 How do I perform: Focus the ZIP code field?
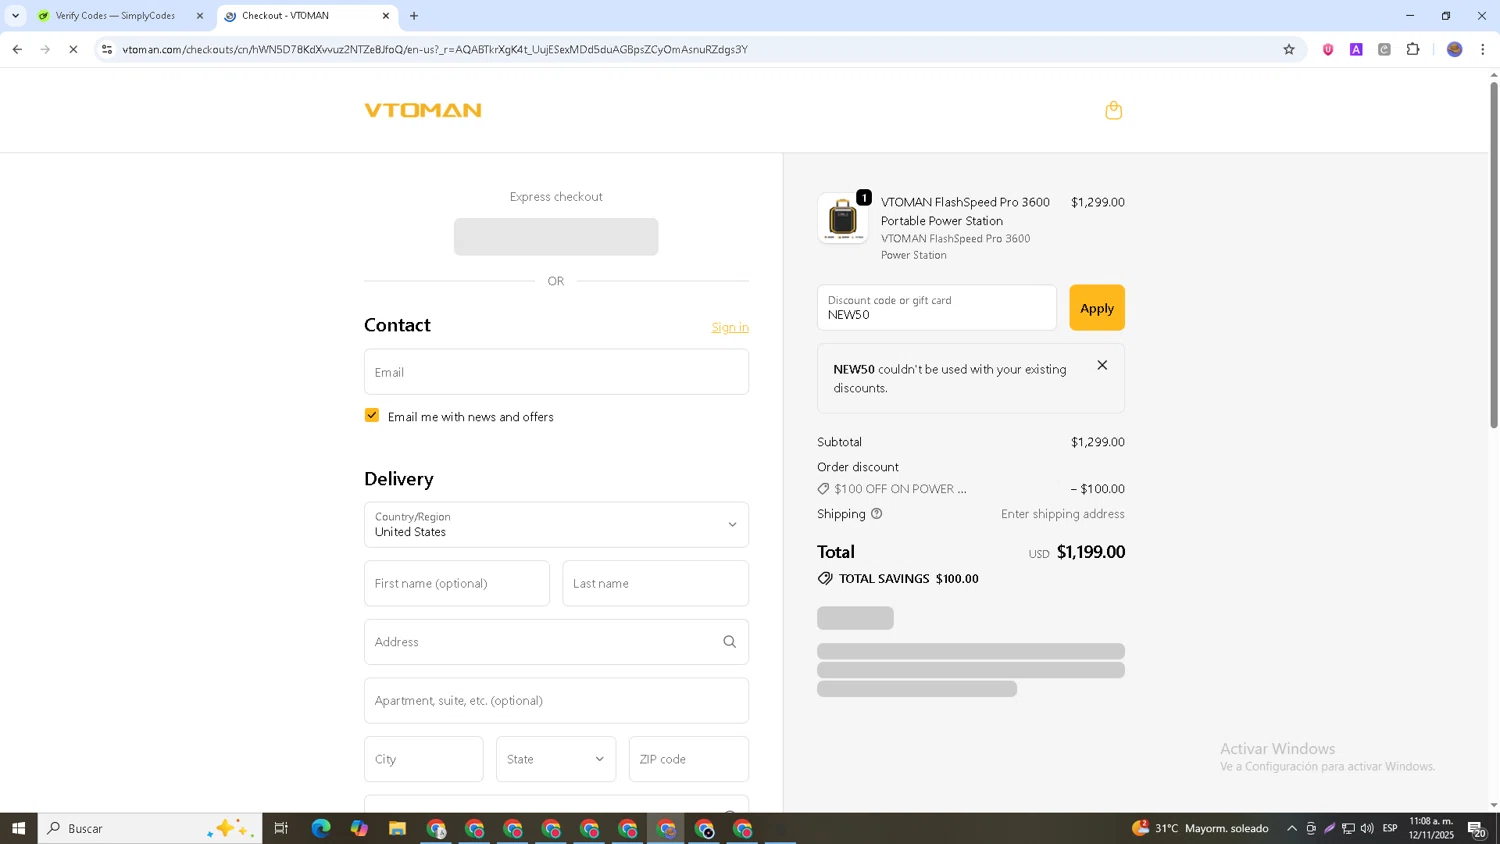tap(689, 759)
